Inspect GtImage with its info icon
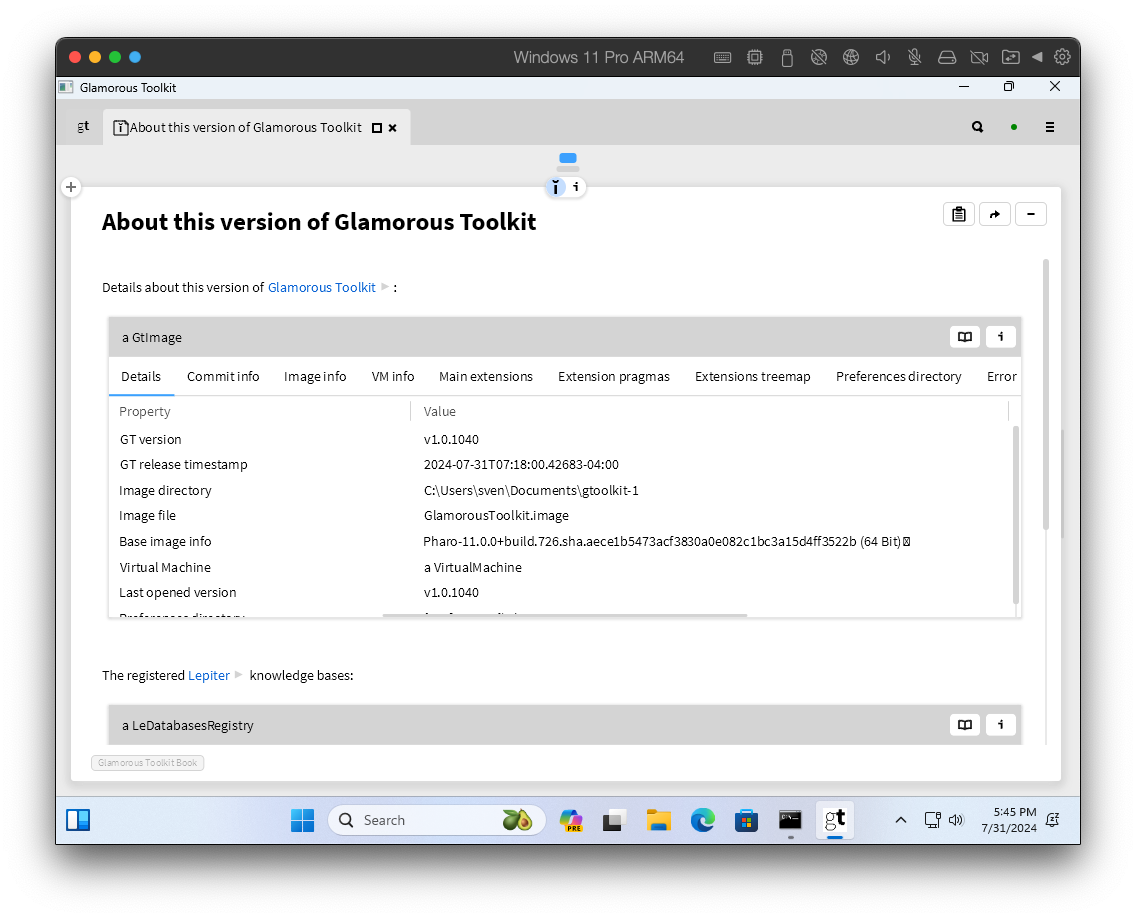The image size is (1136, 918). (x=1001, y=337)
